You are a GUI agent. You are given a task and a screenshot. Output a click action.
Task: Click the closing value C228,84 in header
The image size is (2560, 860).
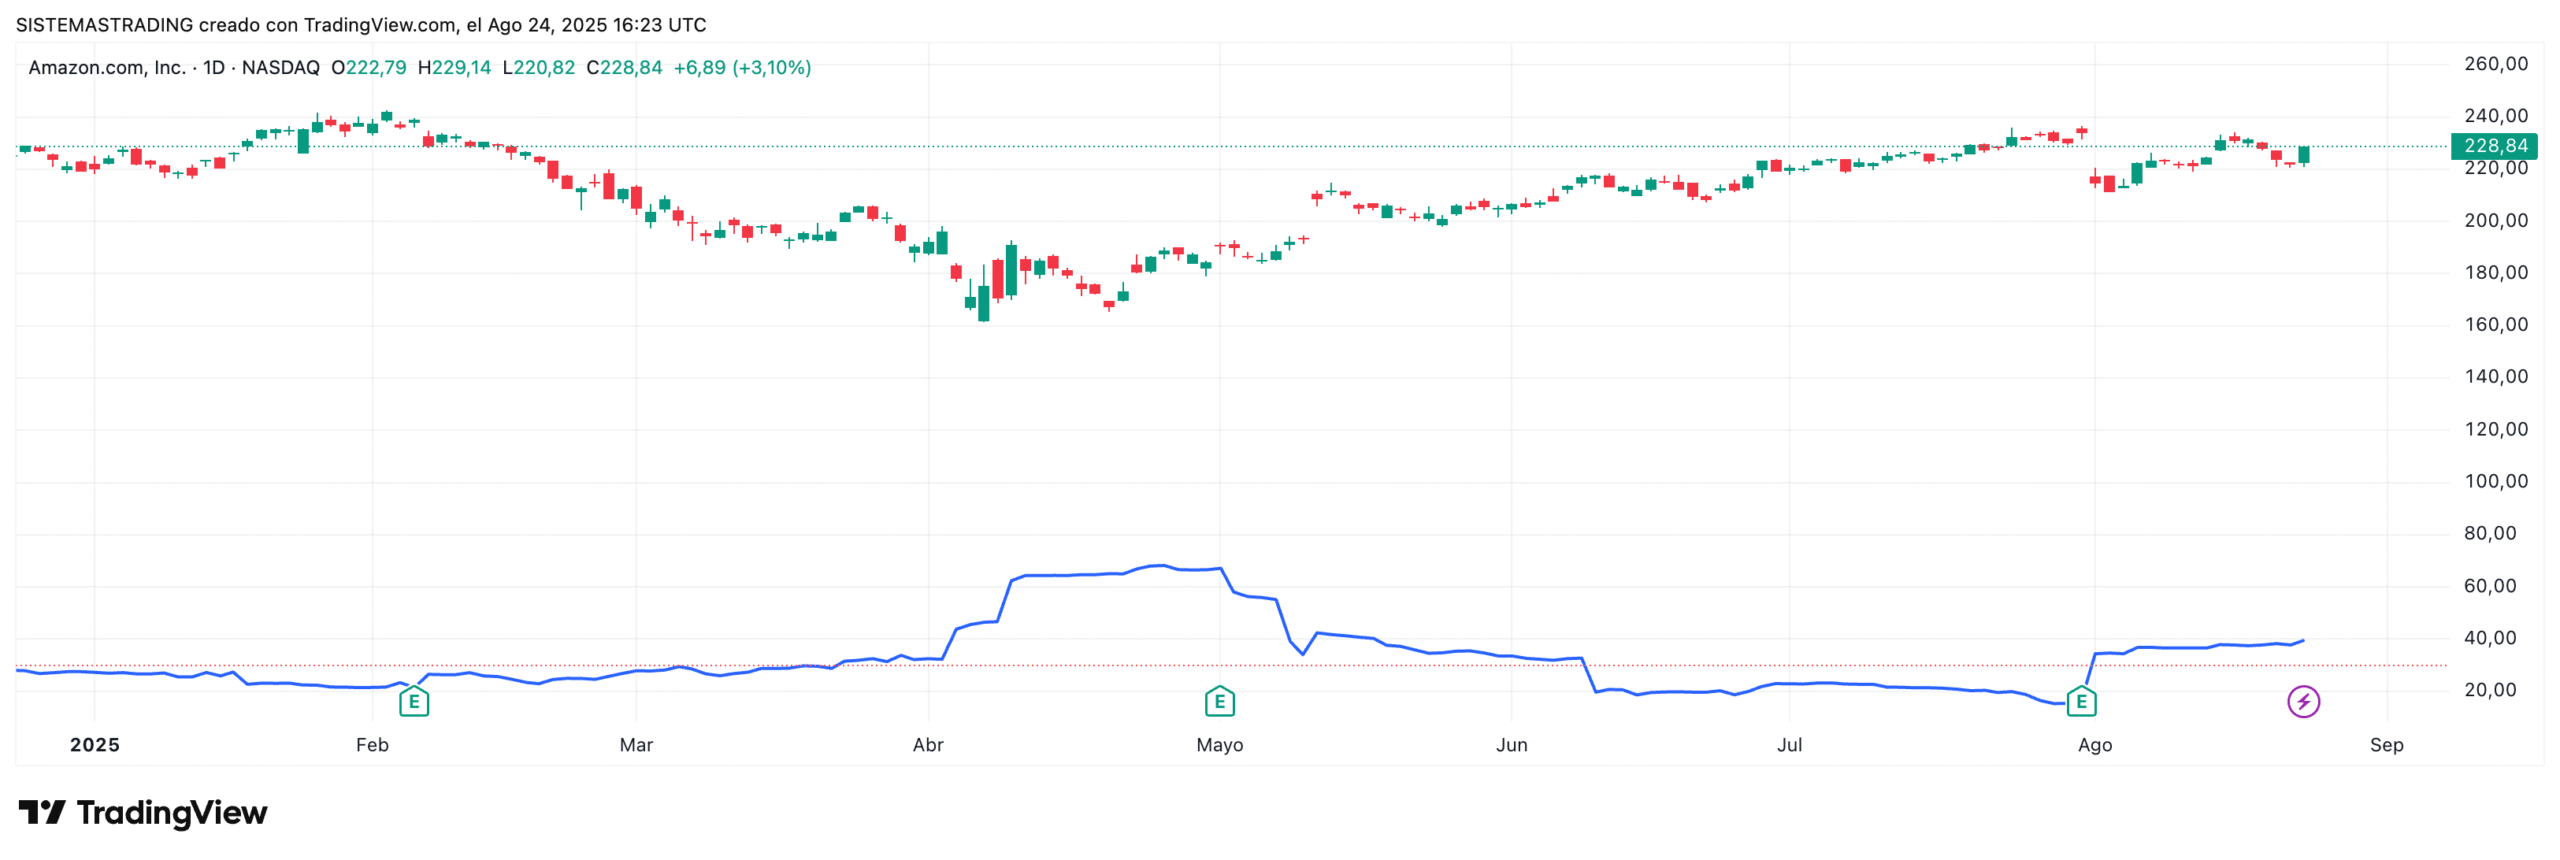point(624,68)
